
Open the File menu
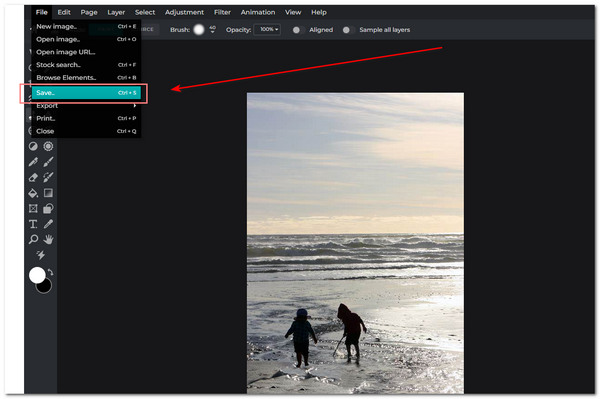(x=41, y=12)
